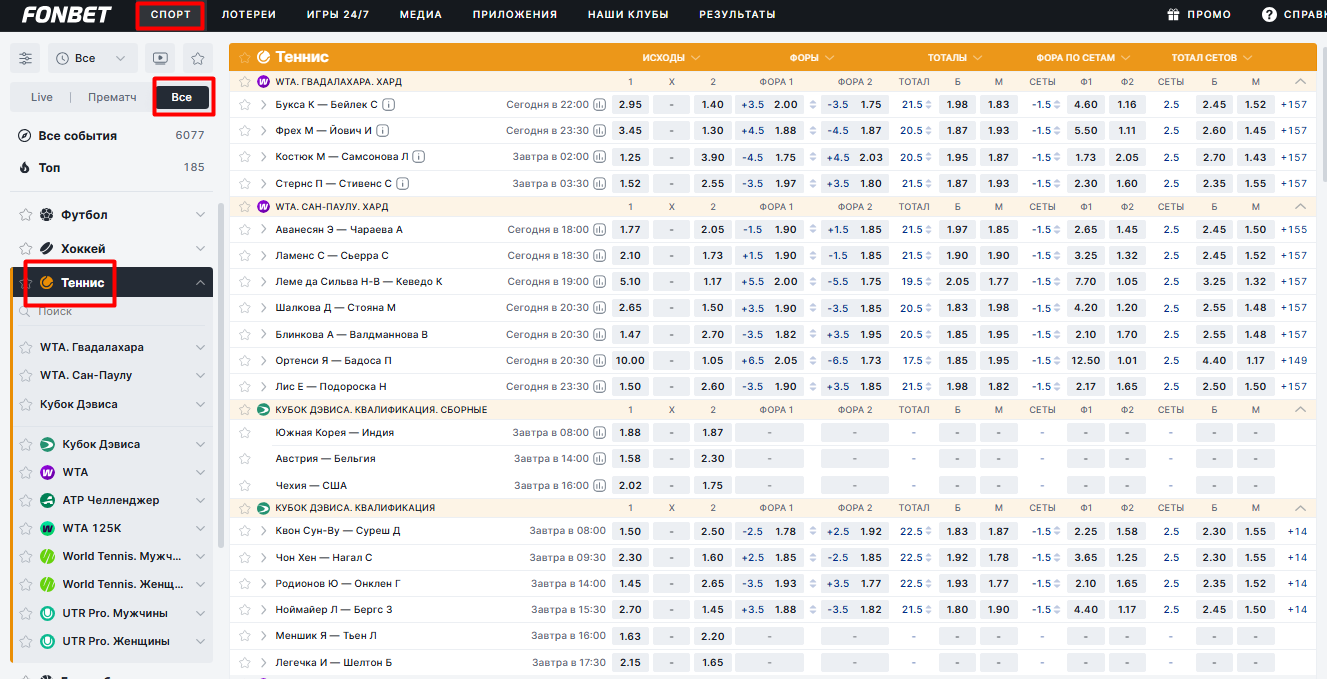Favorite the WTA. Гвадалахара. Хард league header
The height and width of the screenshot is (679, 1327).
click(244, 81)
